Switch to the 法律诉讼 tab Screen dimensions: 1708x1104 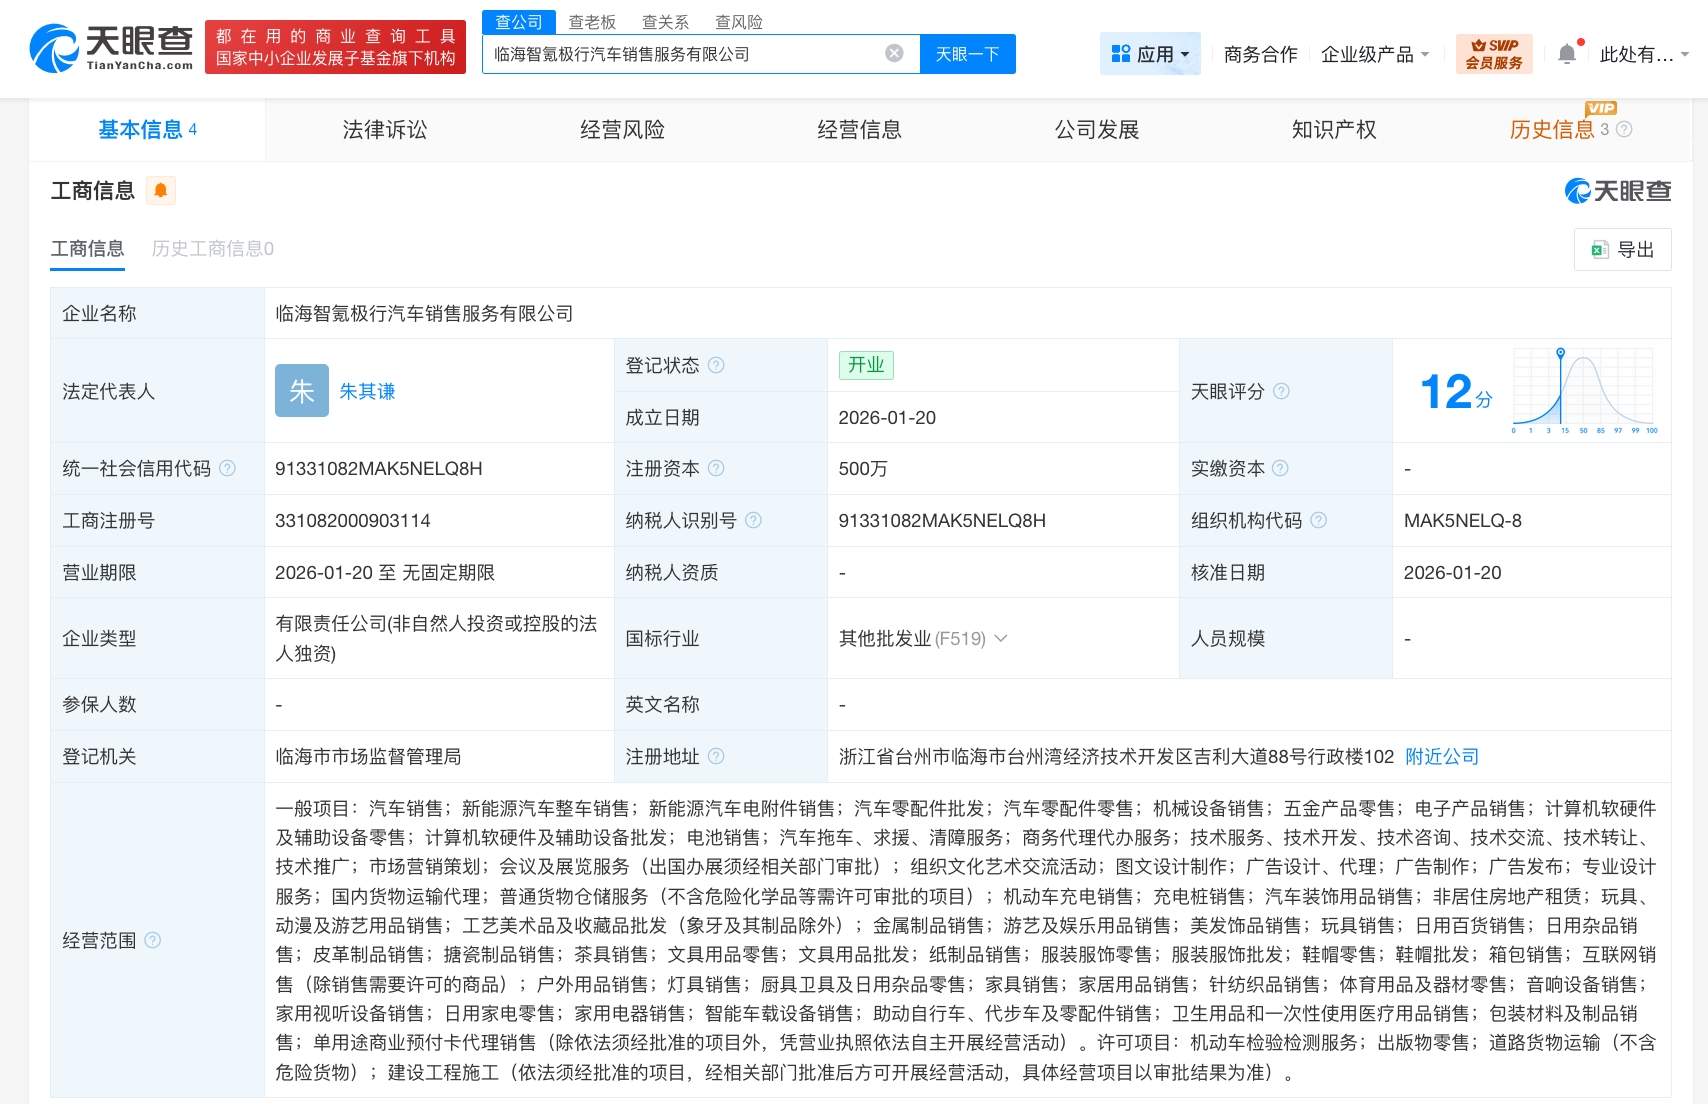385,129
